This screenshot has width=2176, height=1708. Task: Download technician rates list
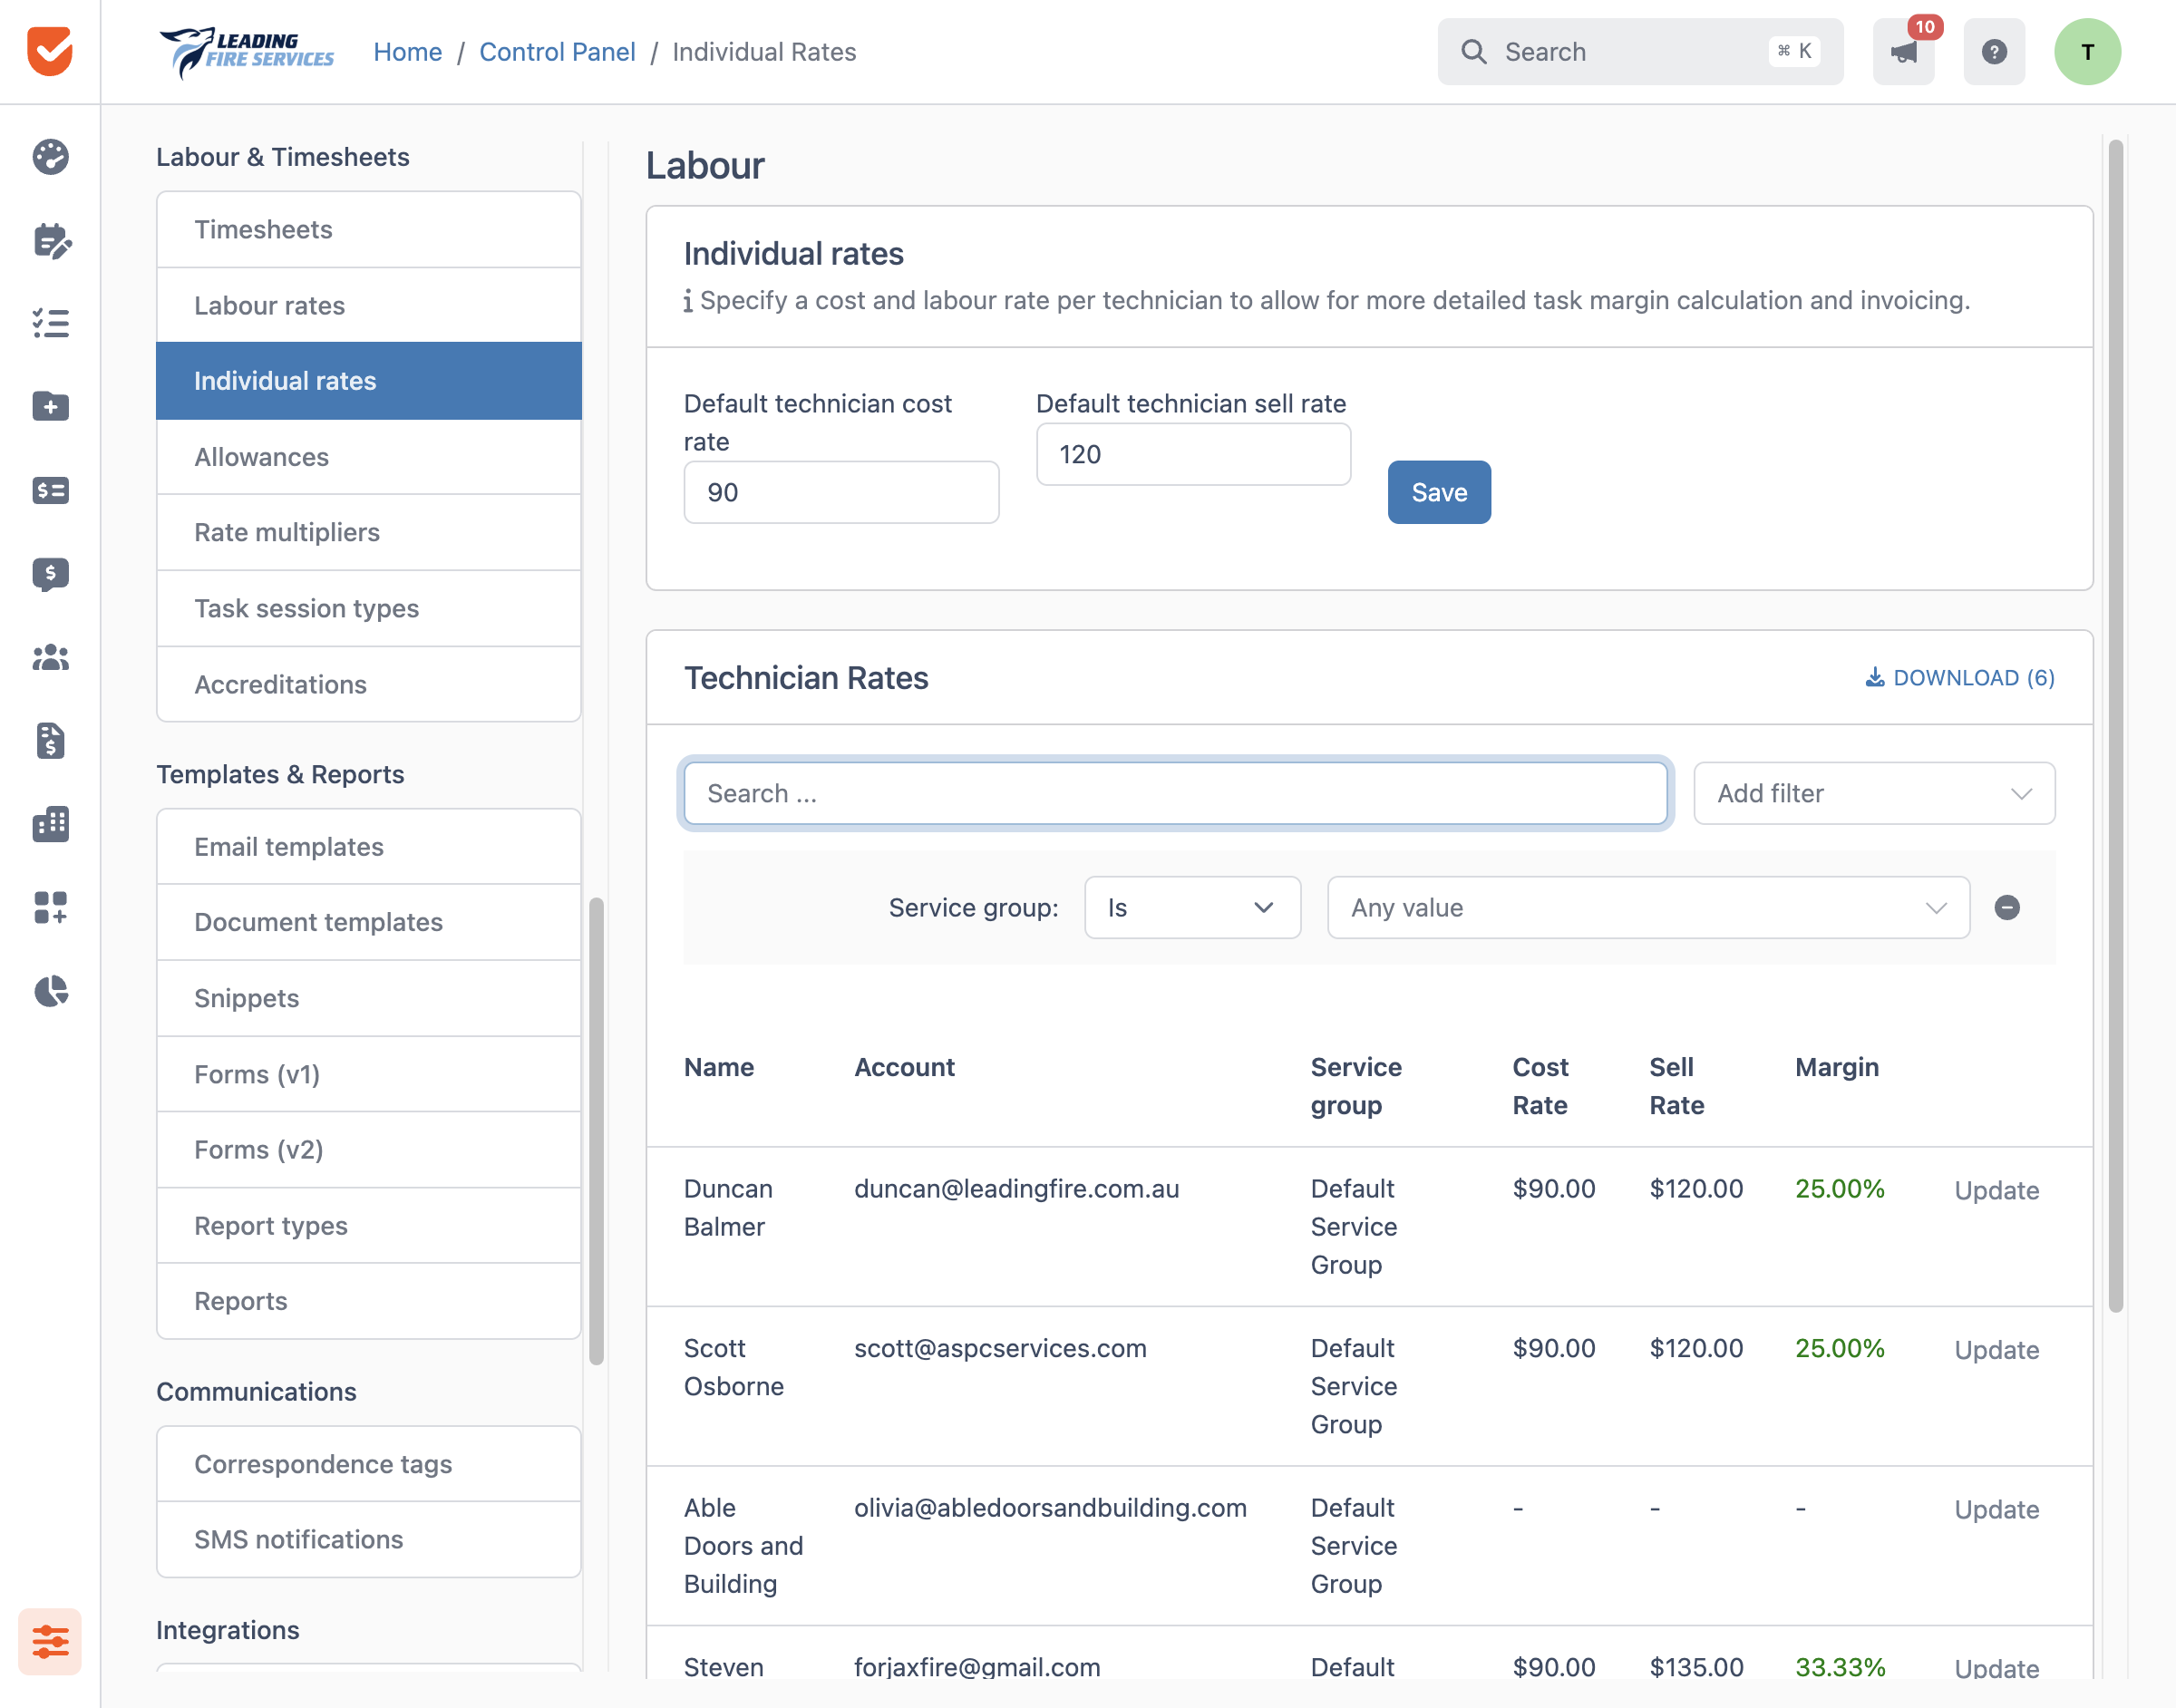[x=1959, y=677]
